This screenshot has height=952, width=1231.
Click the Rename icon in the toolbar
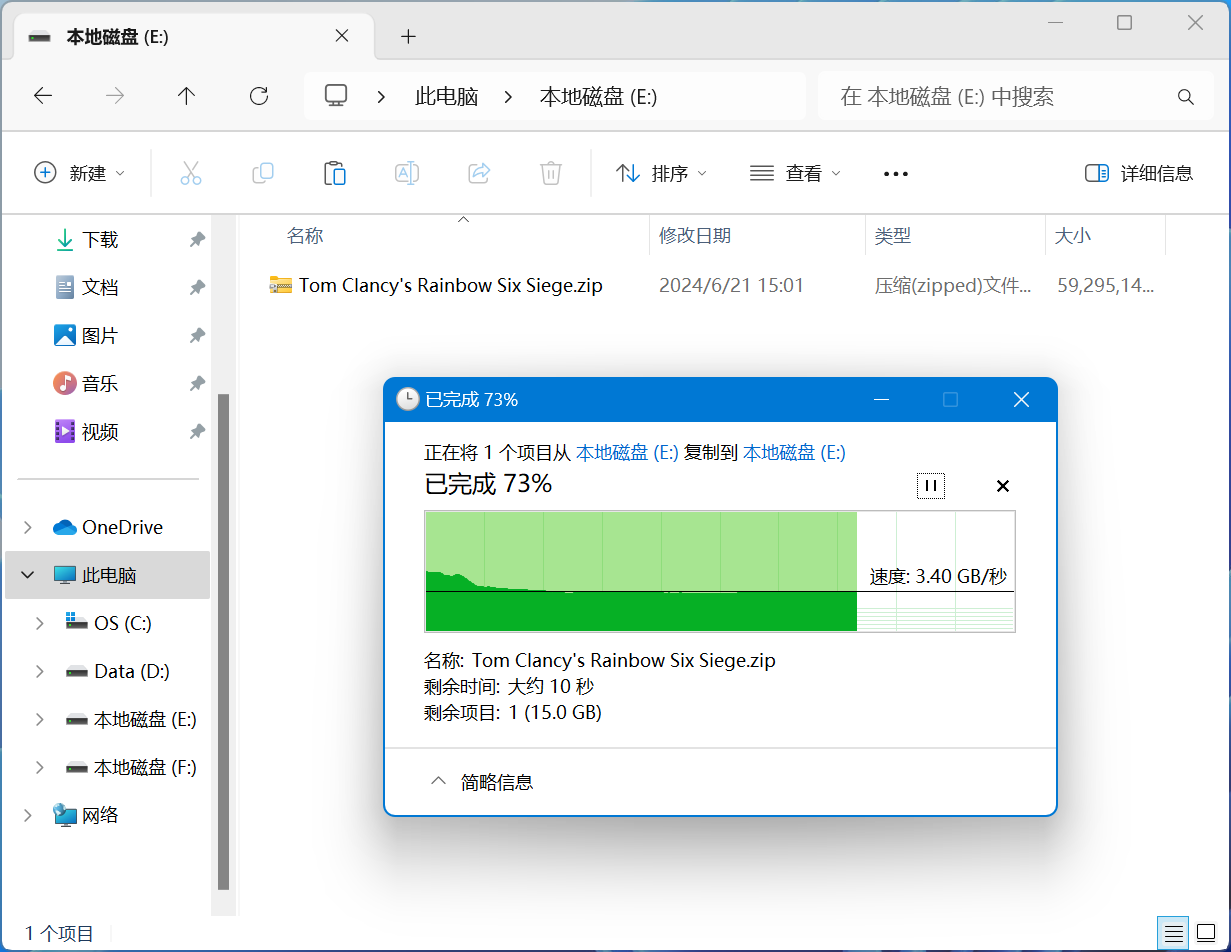coord(407,172)
